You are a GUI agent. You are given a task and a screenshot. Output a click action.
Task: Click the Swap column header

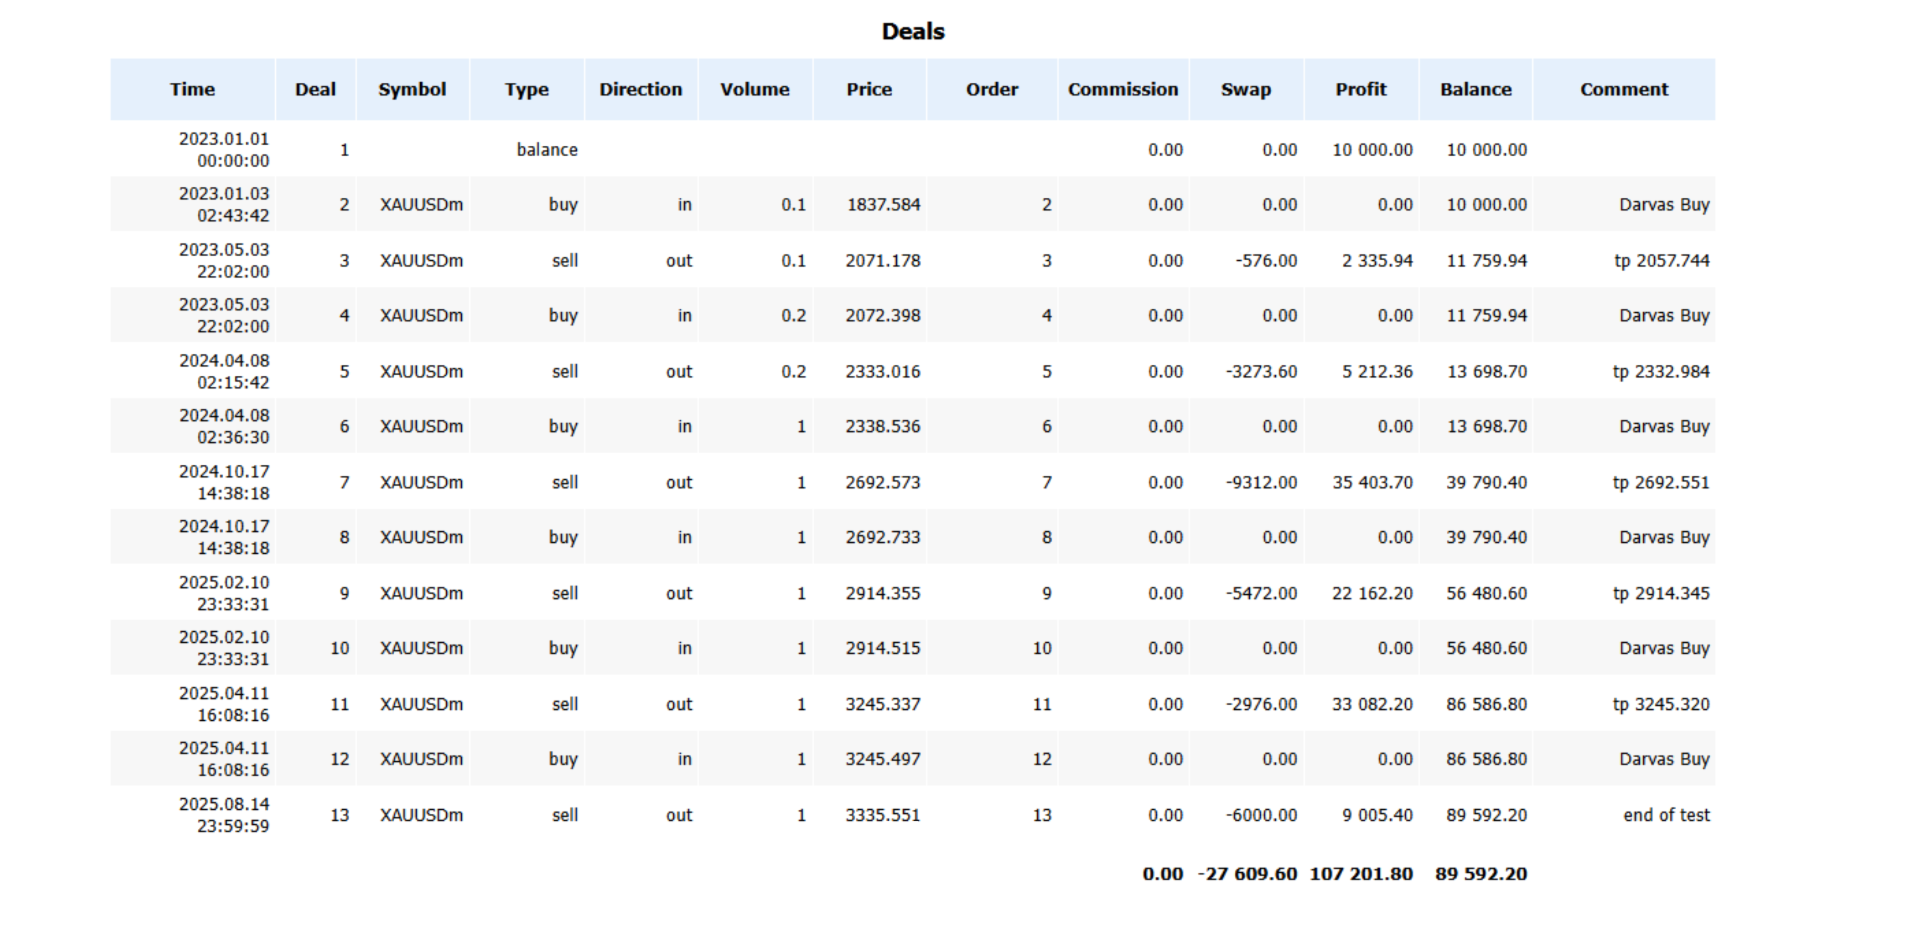[1246, 89]
